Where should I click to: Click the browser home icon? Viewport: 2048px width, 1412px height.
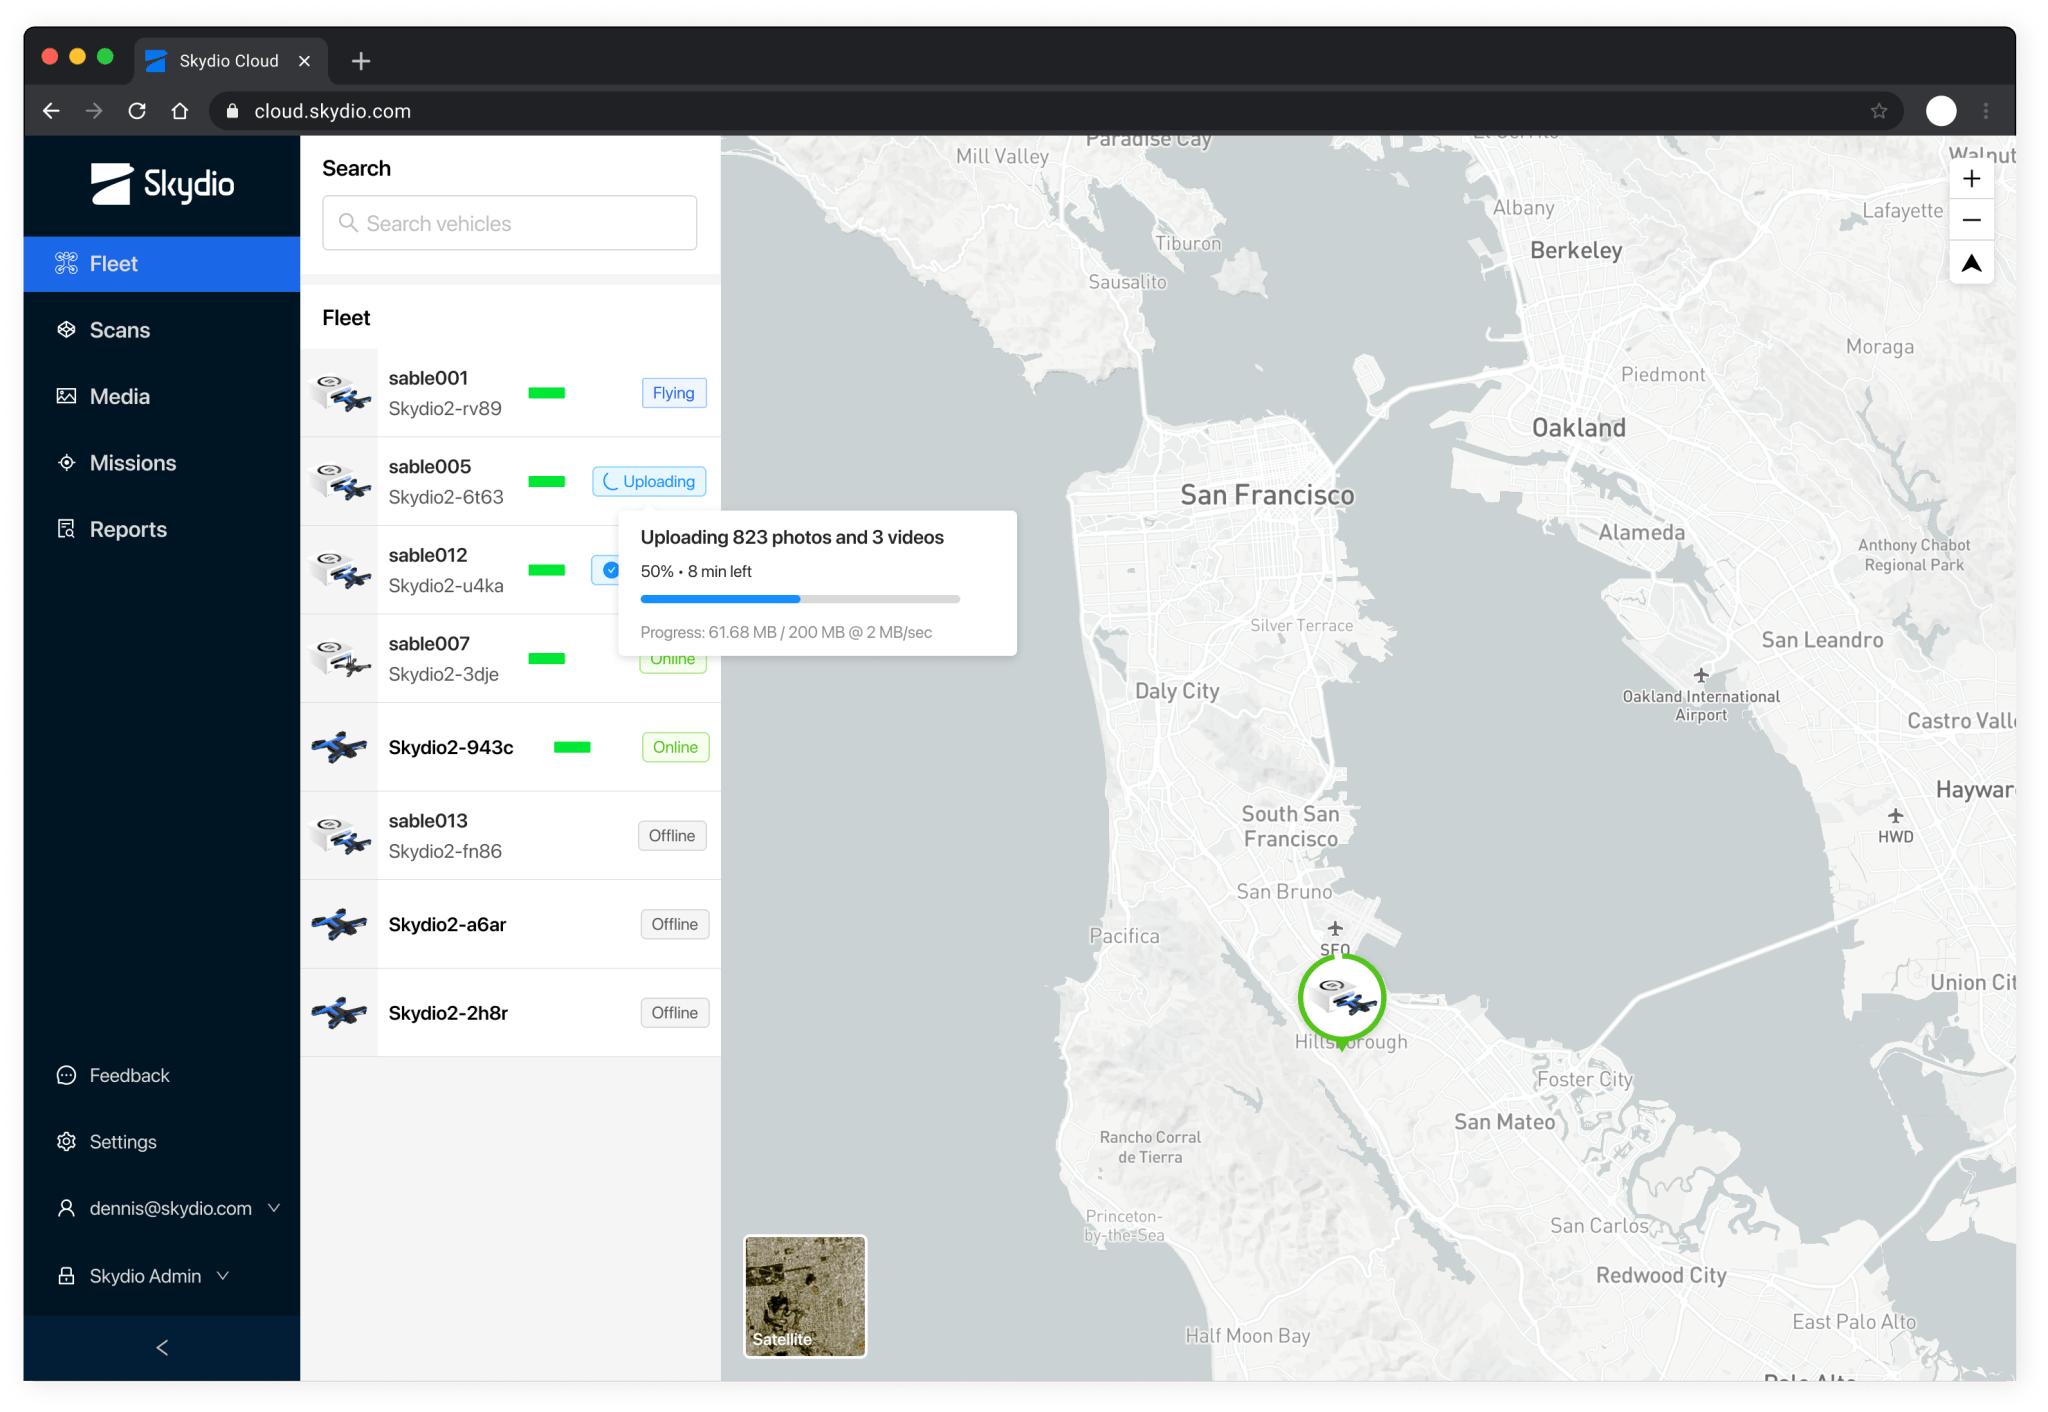click(x=180, y=111)
